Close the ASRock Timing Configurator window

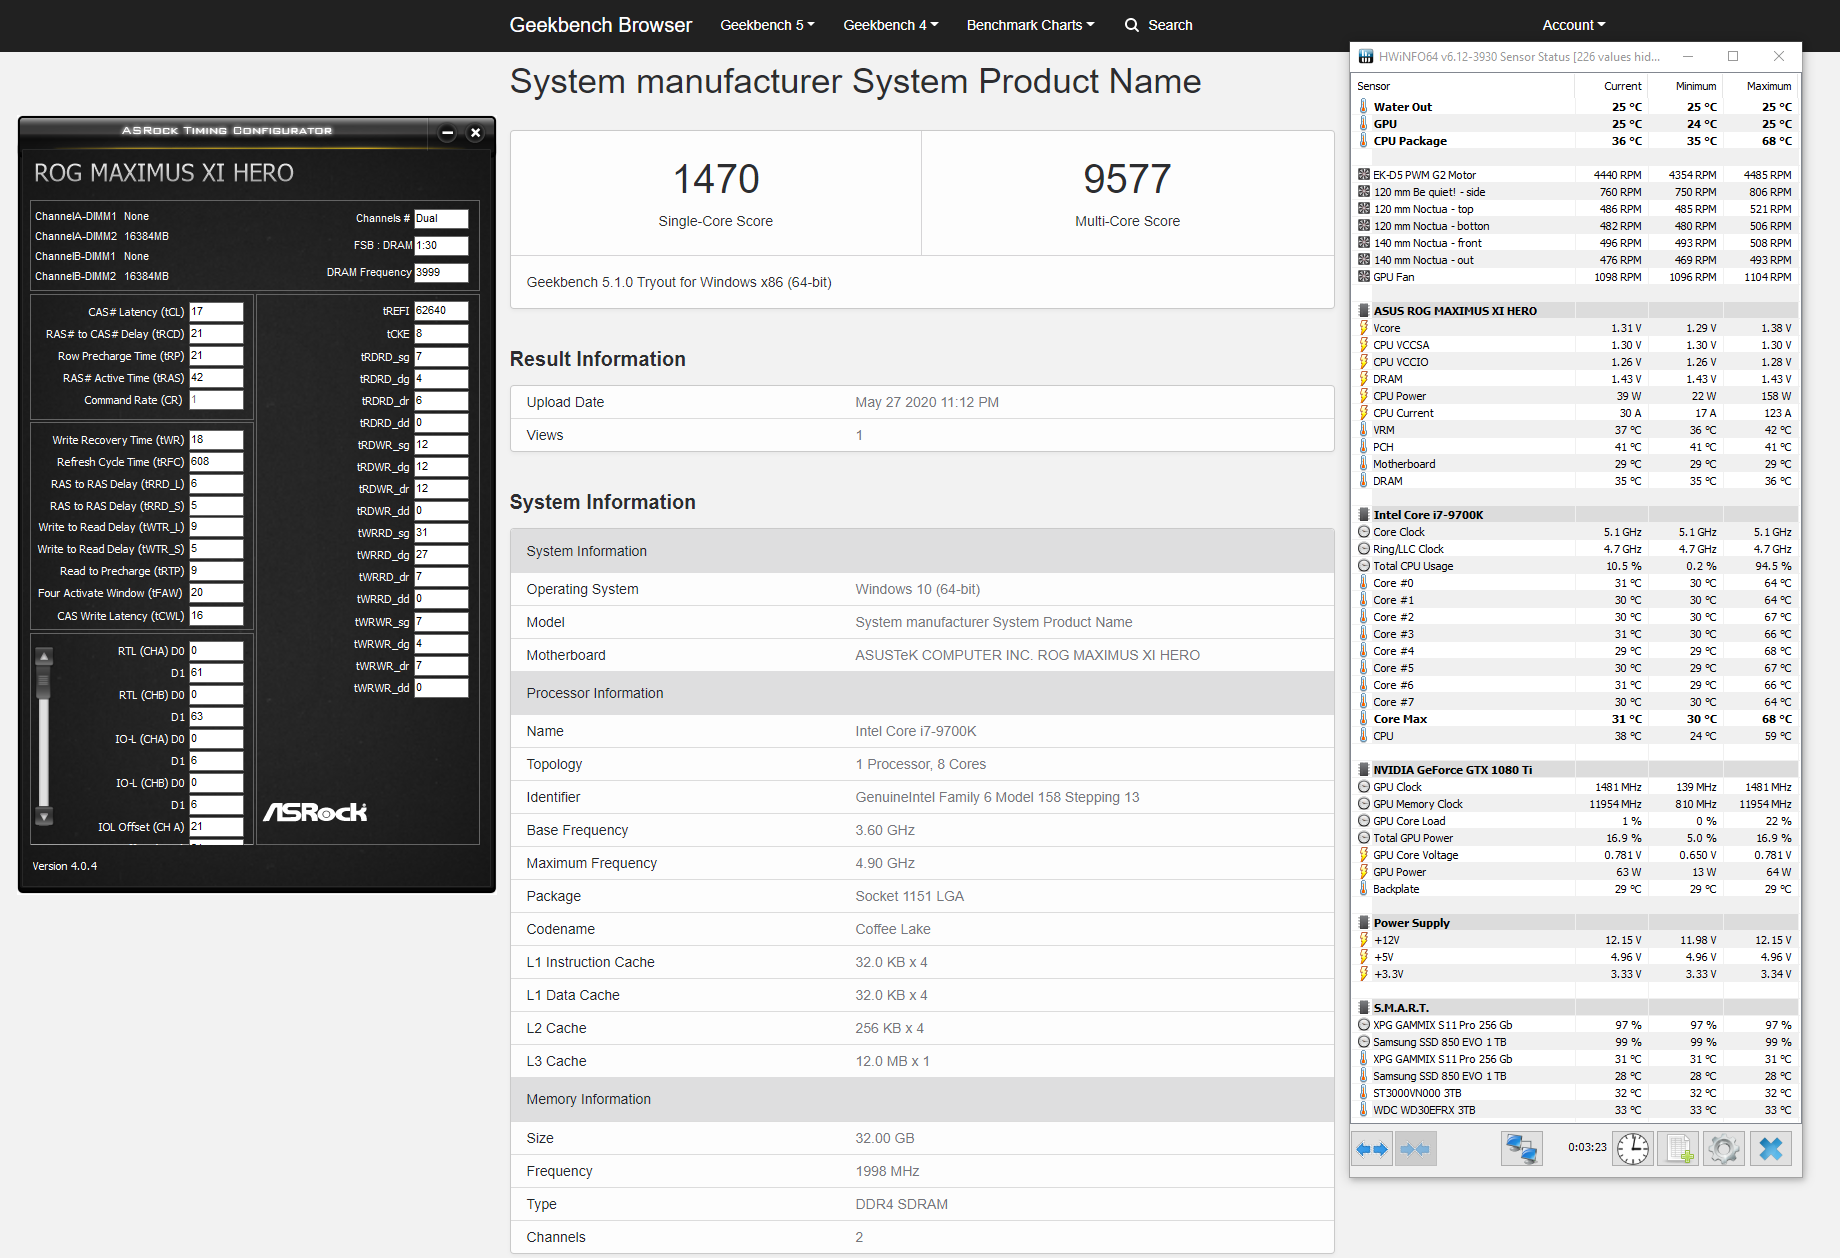point(476,132)
